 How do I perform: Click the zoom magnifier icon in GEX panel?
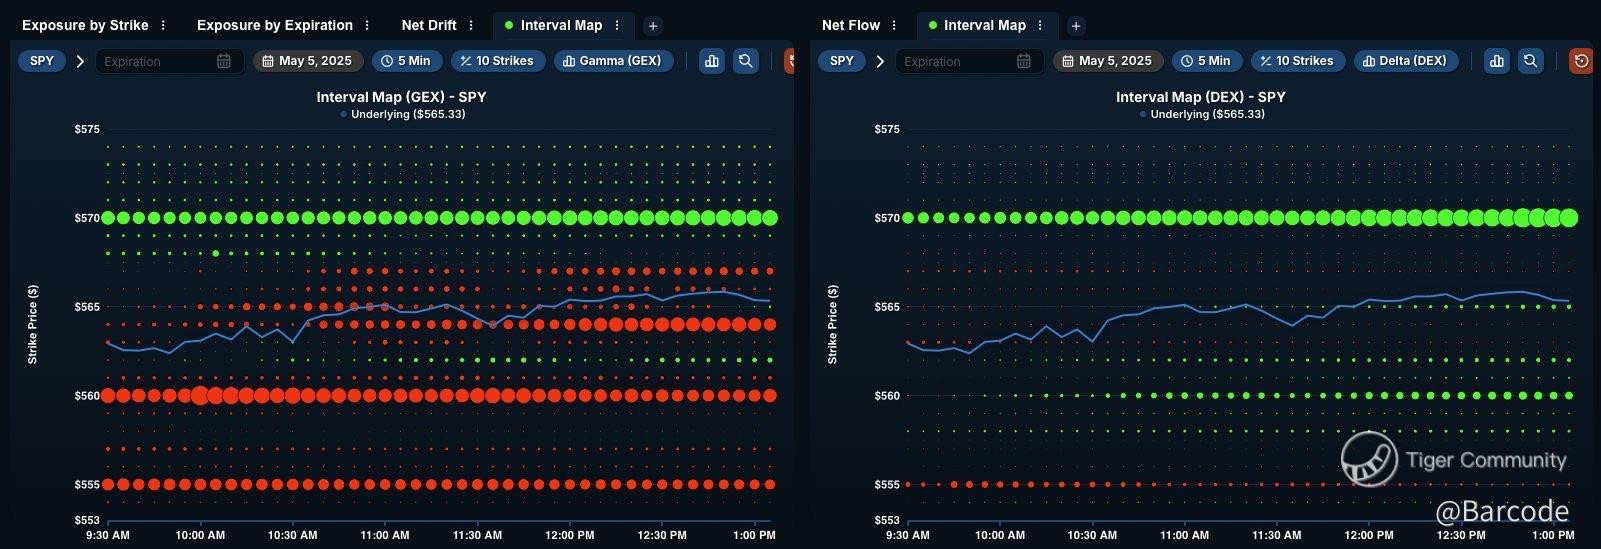click(x=745, y=61)
